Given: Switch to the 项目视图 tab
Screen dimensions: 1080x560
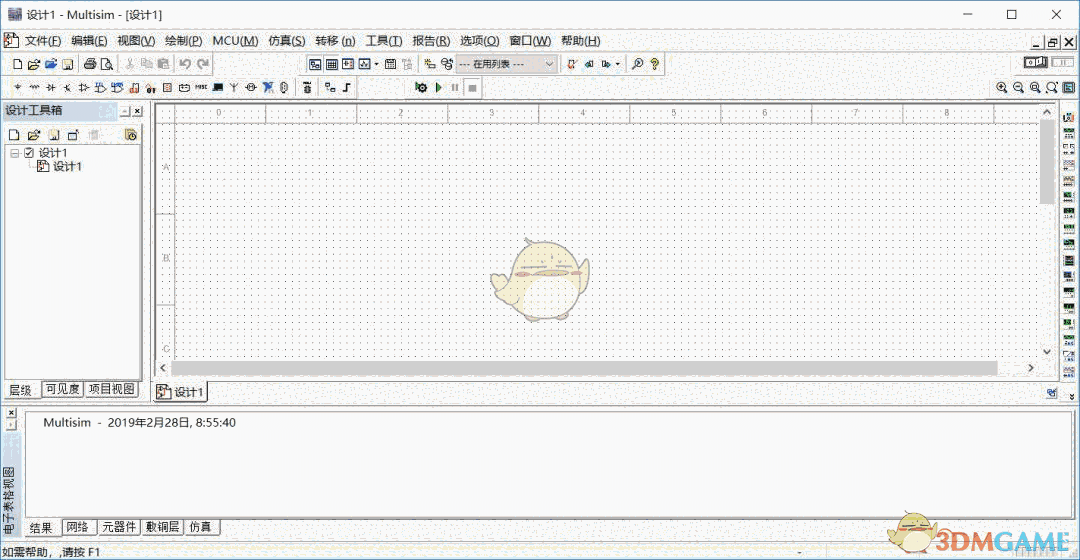Looking at the screenshot, I should [x=112, y=389].
